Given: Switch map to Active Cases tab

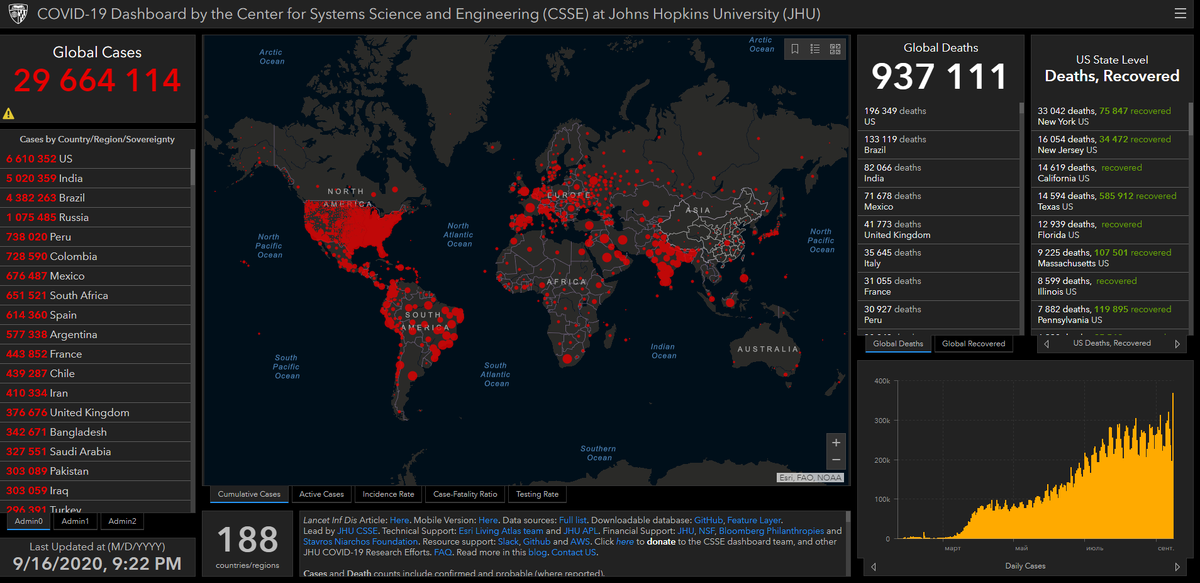Looking at the screenshot, I should point(321,494).
